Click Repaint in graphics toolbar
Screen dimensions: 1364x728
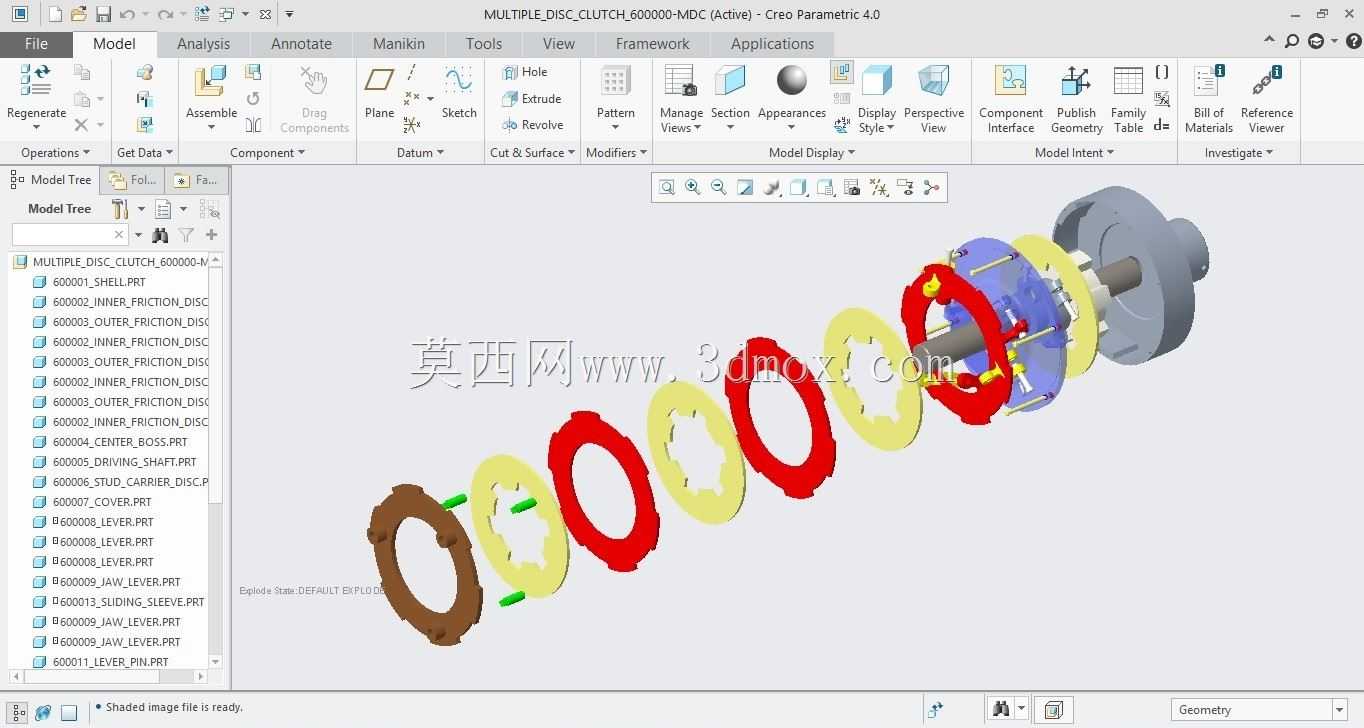click(744, 187)
